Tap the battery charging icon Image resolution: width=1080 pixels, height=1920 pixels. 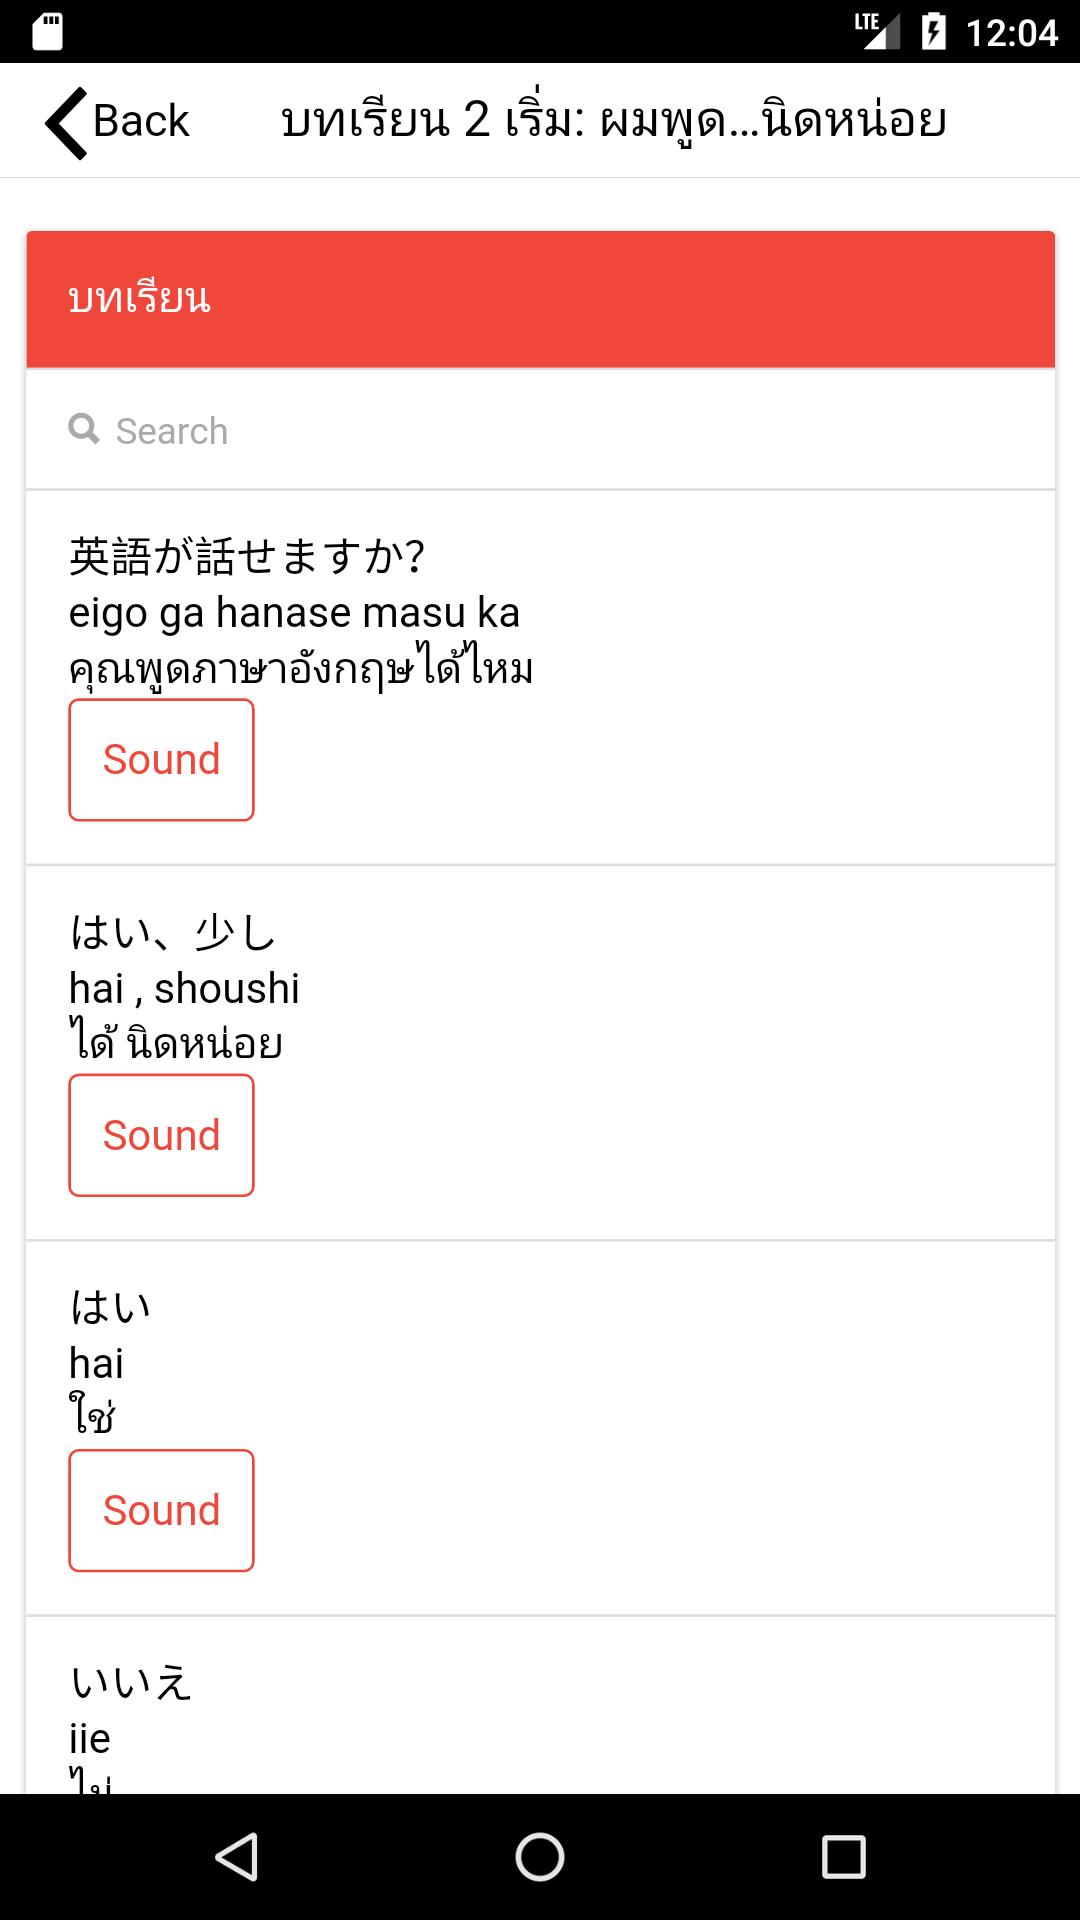[933, 31]
